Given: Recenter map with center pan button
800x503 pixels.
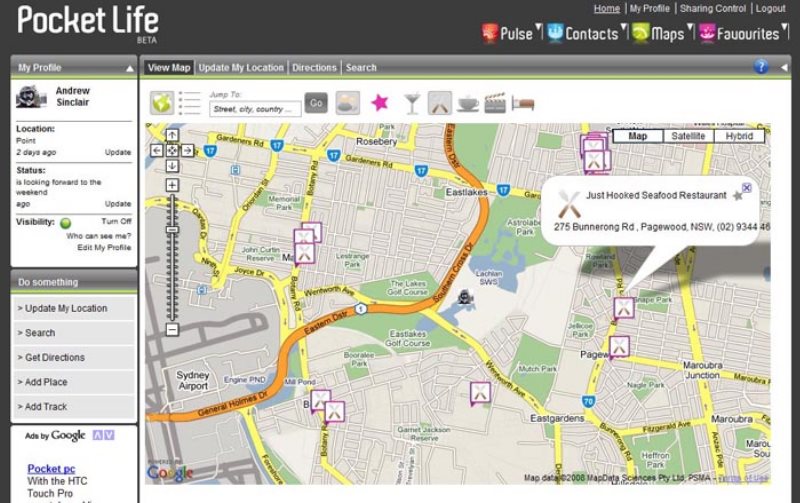Looking at the screenshot, I should 172,150.
